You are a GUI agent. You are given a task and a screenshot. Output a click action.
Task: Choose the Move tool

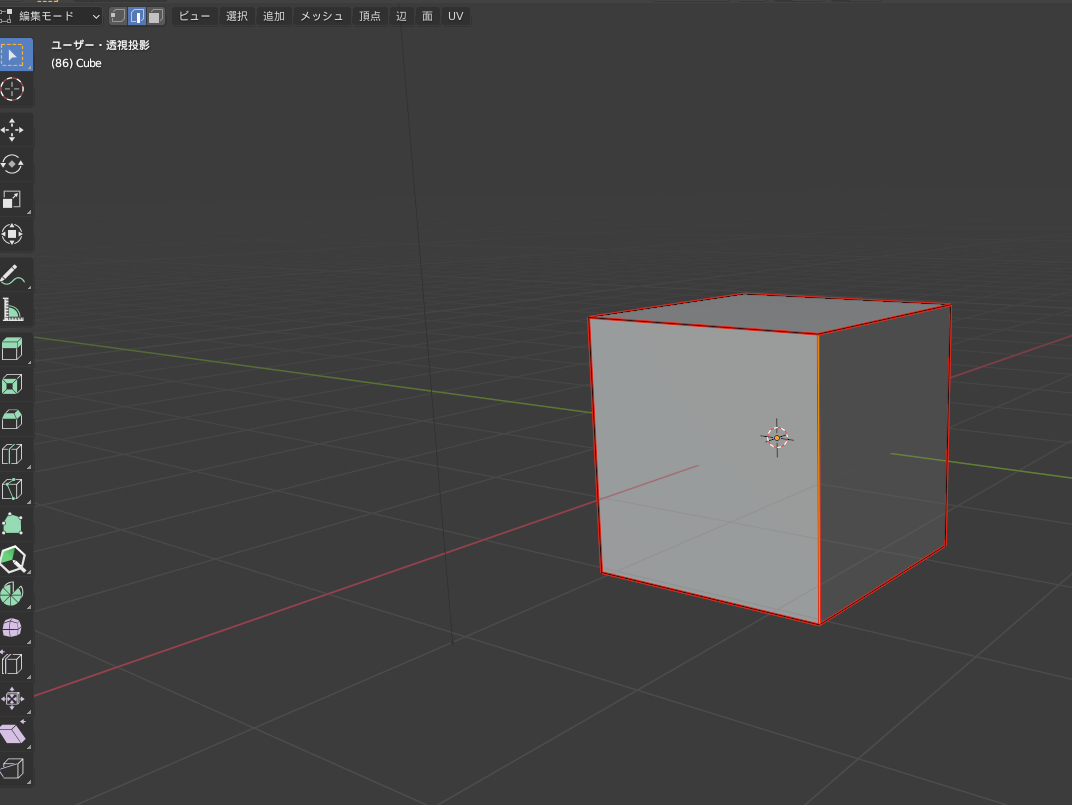coord(13,130)
